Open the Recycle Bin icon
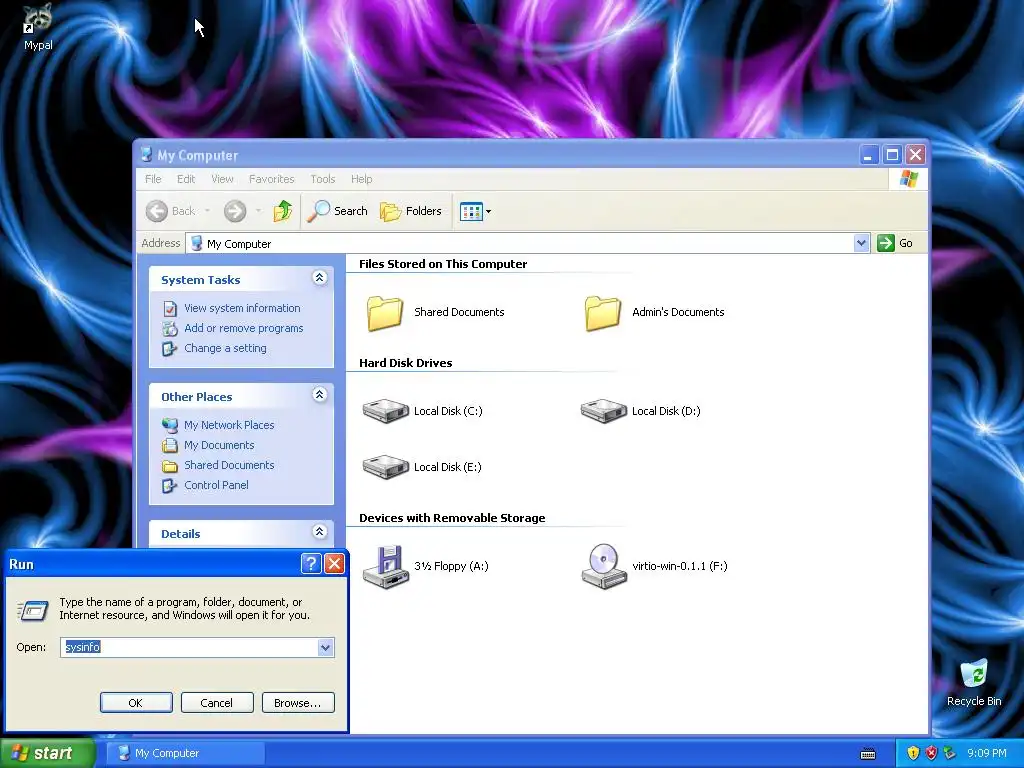Viewport: 1024px width, 768px height. (x=974, y=682)
